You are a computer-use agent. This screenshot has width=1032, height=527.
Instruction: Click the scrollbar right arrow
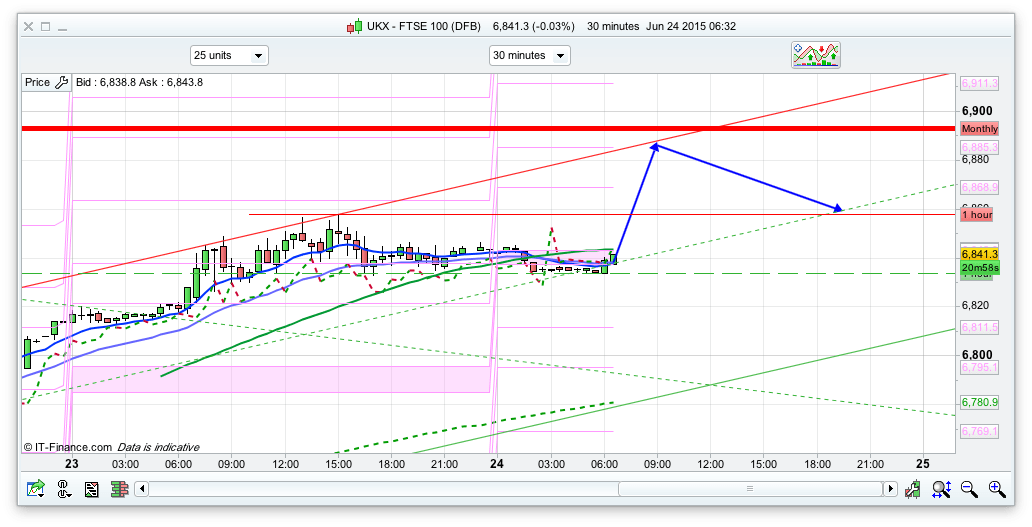coord(889,489)
